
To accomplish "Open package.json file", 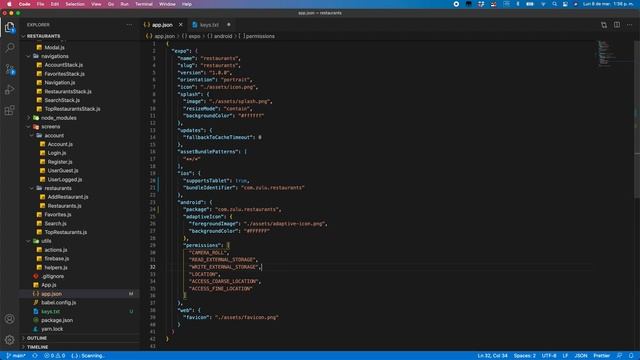I will [57, 320].
